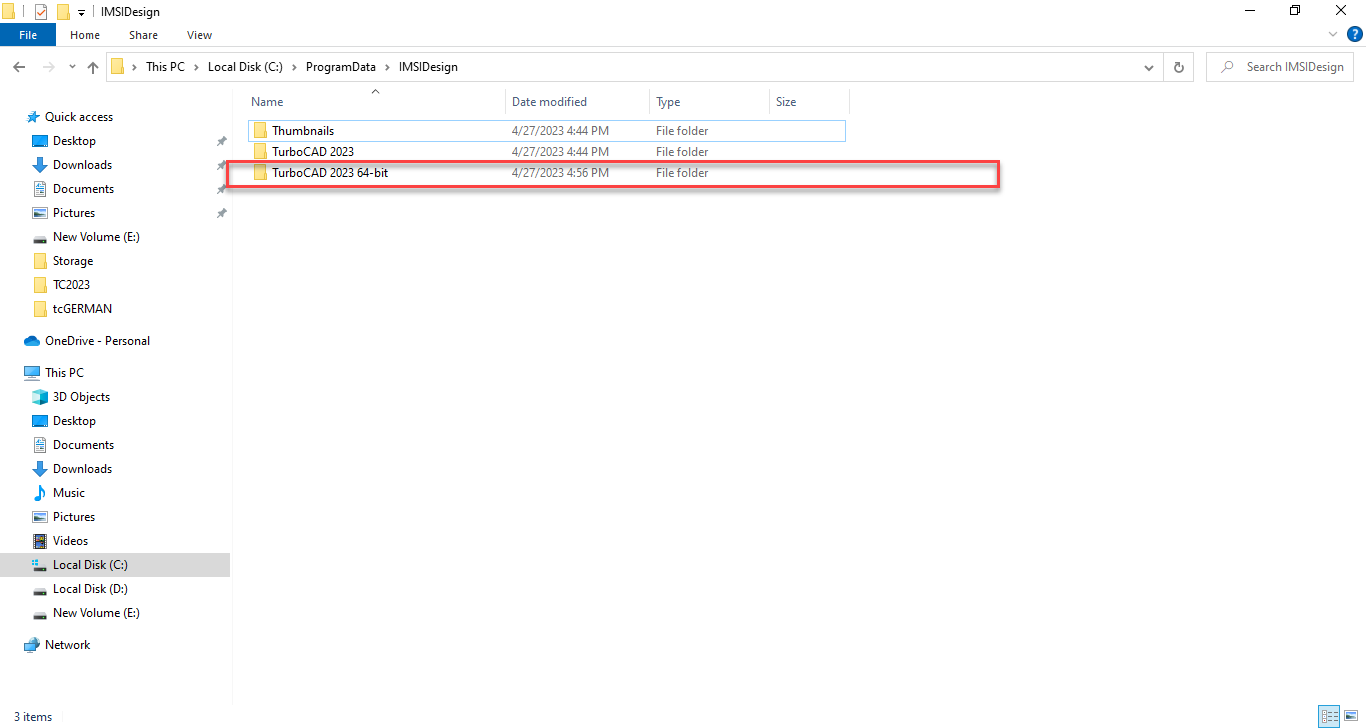
Task: Click IMSIDesign breadcrumb segment
Action: coord(428,67)
